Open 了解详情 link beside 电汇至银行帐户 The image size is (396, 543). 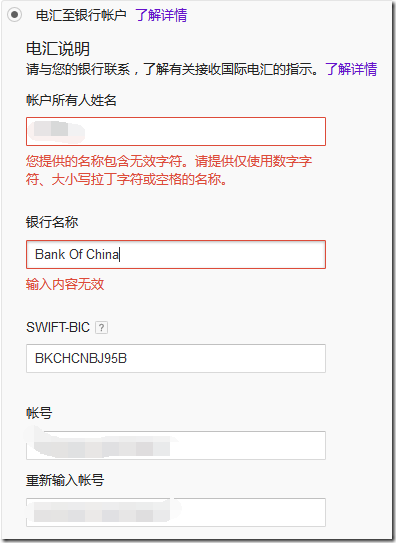(161, 15)
